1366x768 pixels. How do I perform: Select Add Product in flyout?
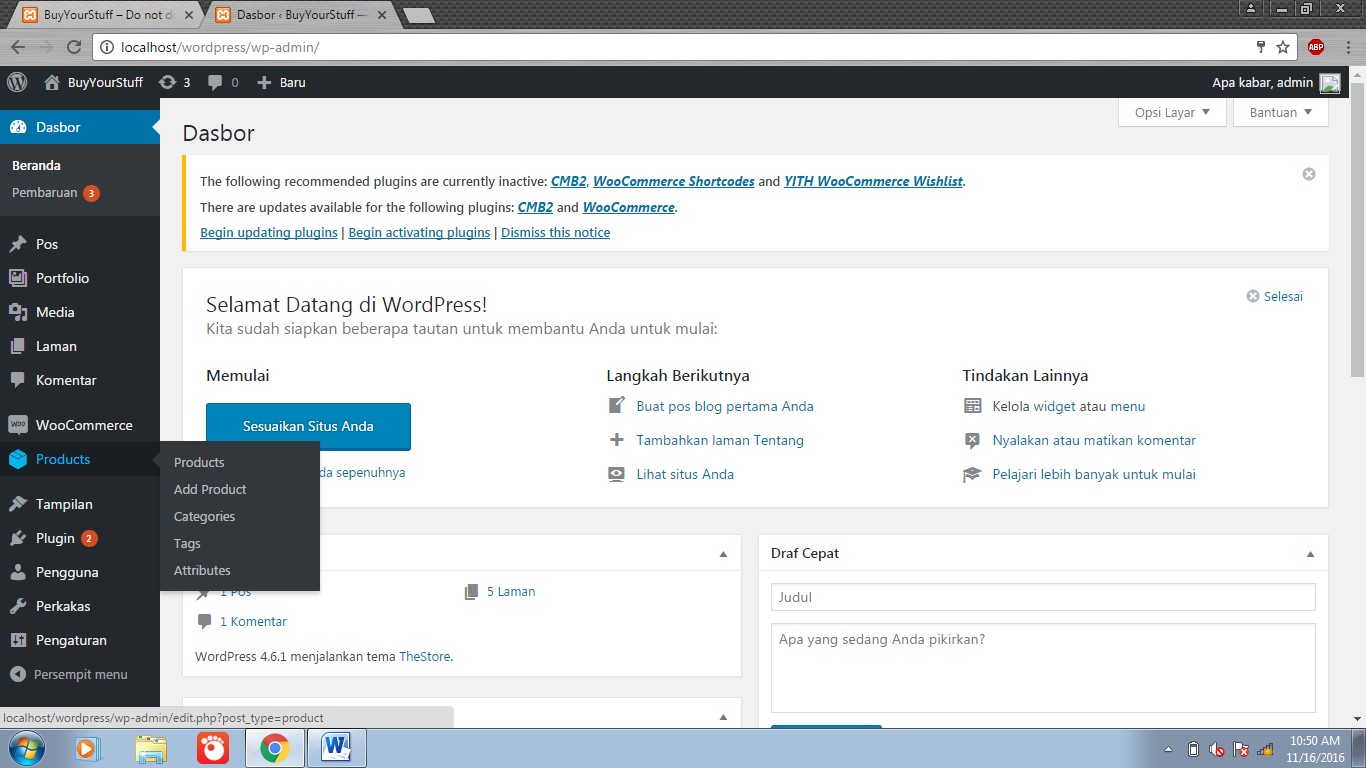[x=210, y=489]
